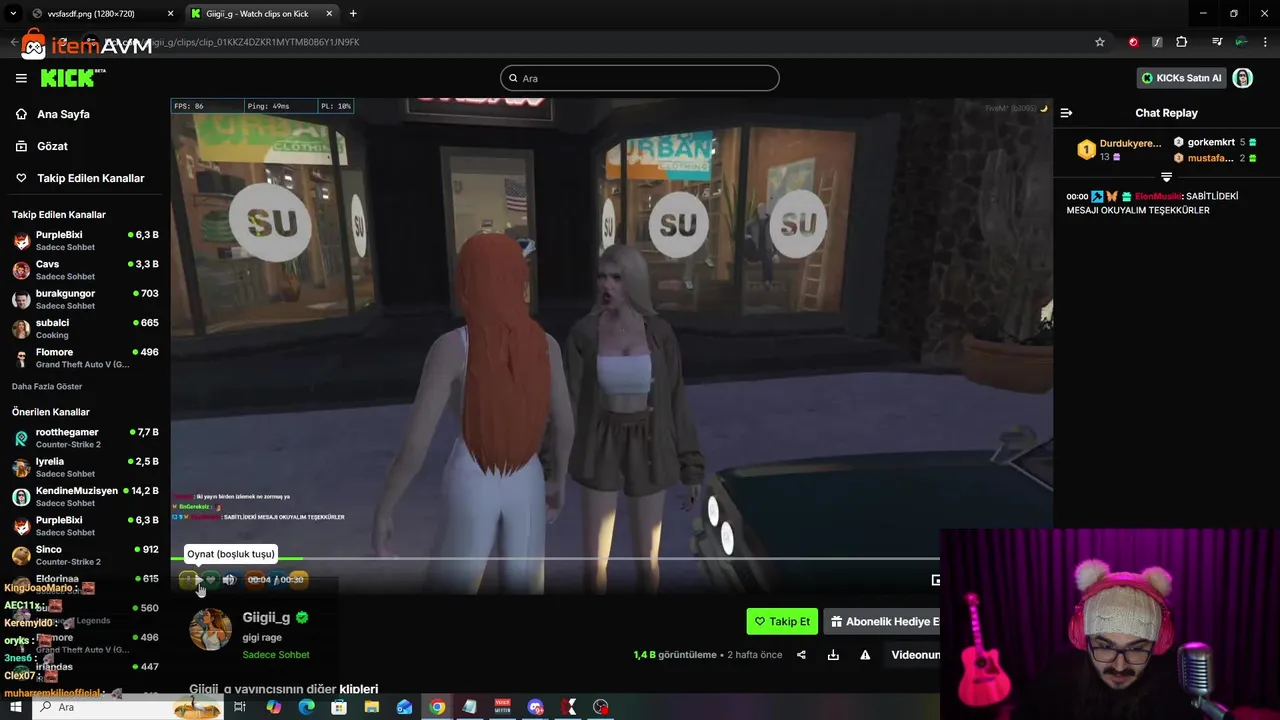Viewport: 1280px width, 720px height.
Task: Open Takip Edilen Kanallar in sidebar menu
Action: click(90, 178)
